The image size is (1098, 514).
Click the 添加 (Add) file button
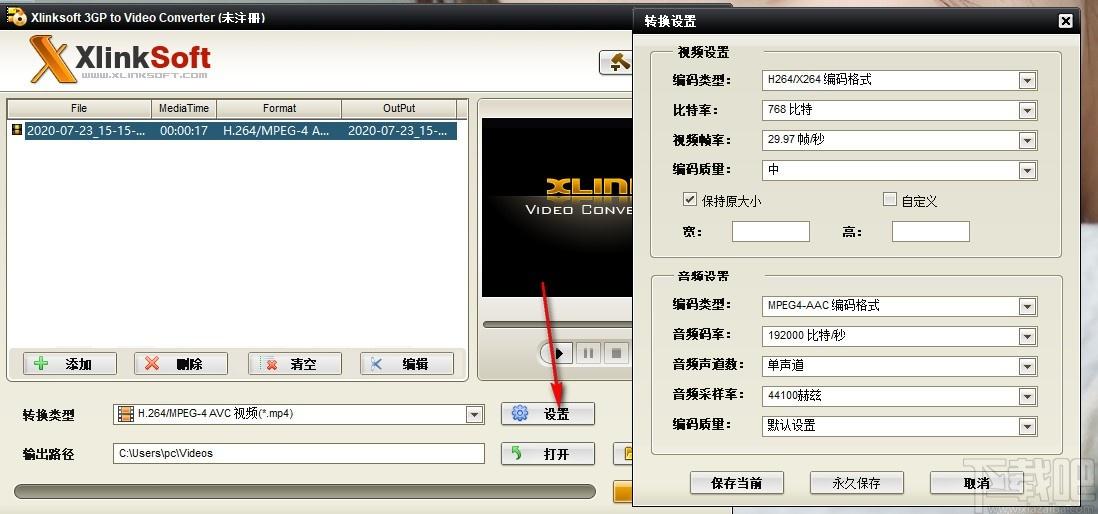click(70, 363)
